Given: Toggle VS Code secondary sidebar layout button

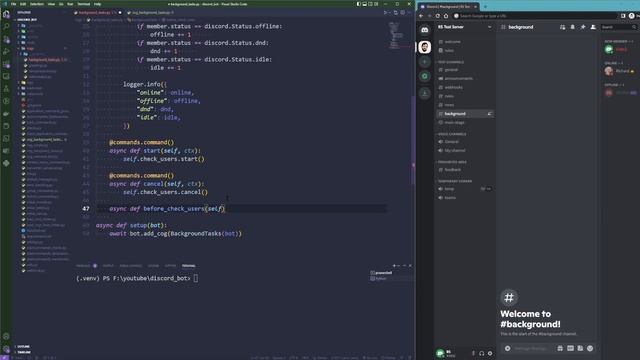Looking at the screenshot, I should coord(370,4).
